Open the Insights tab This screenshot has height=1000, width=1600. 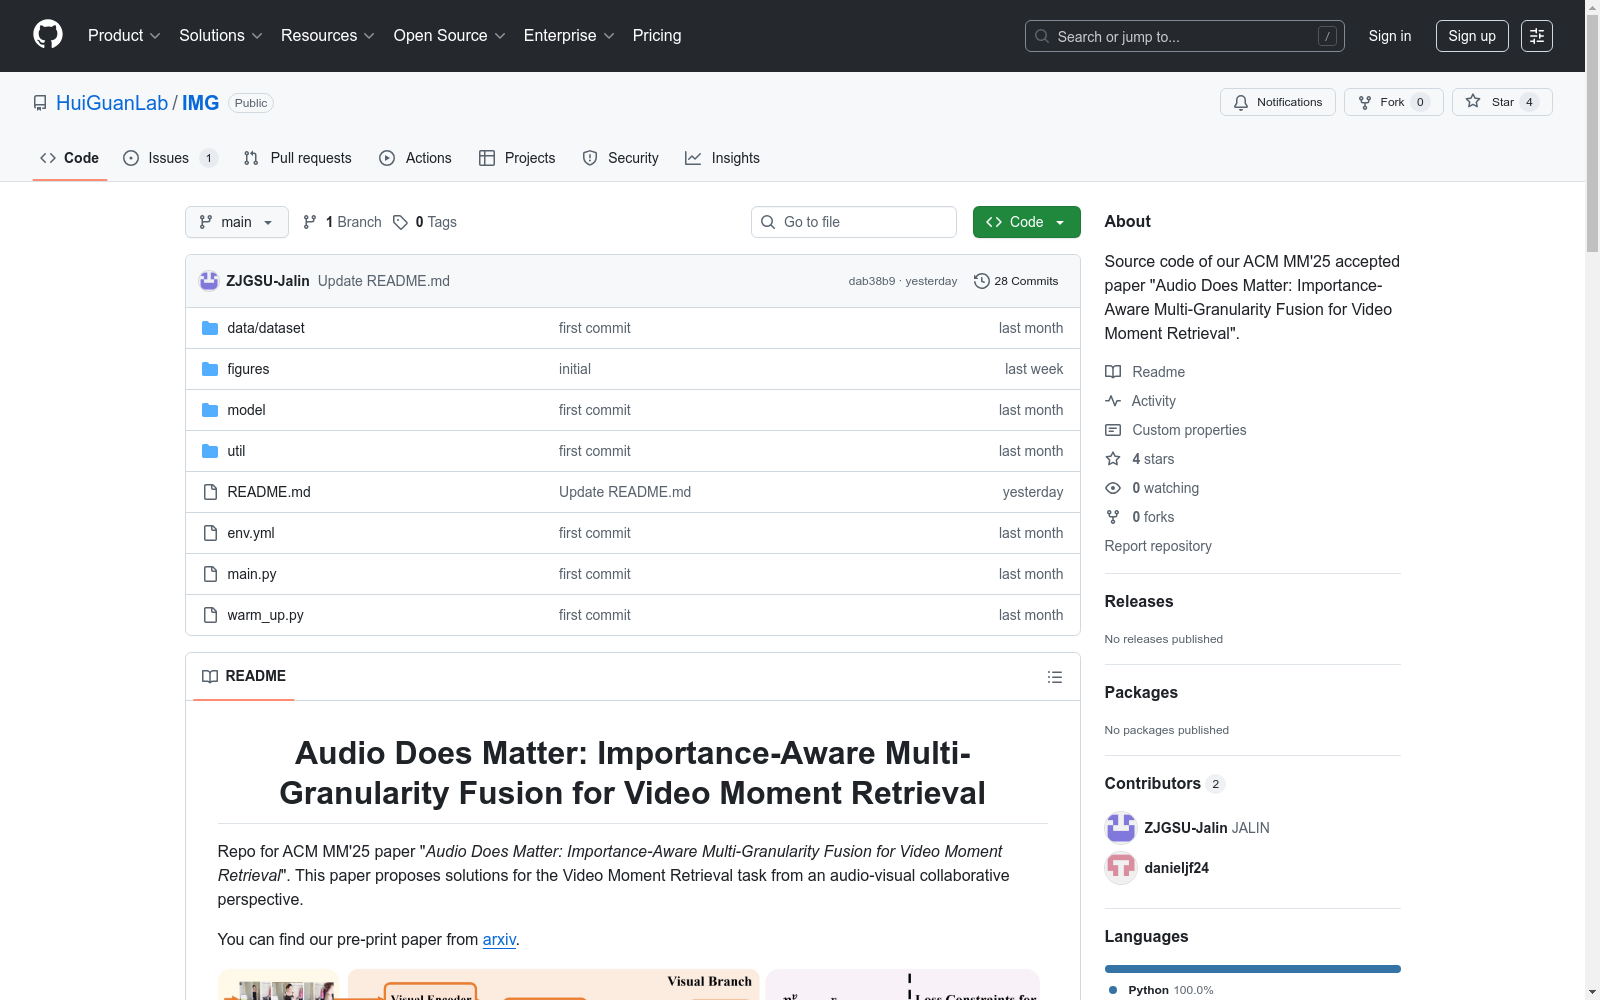coord(722,158)
